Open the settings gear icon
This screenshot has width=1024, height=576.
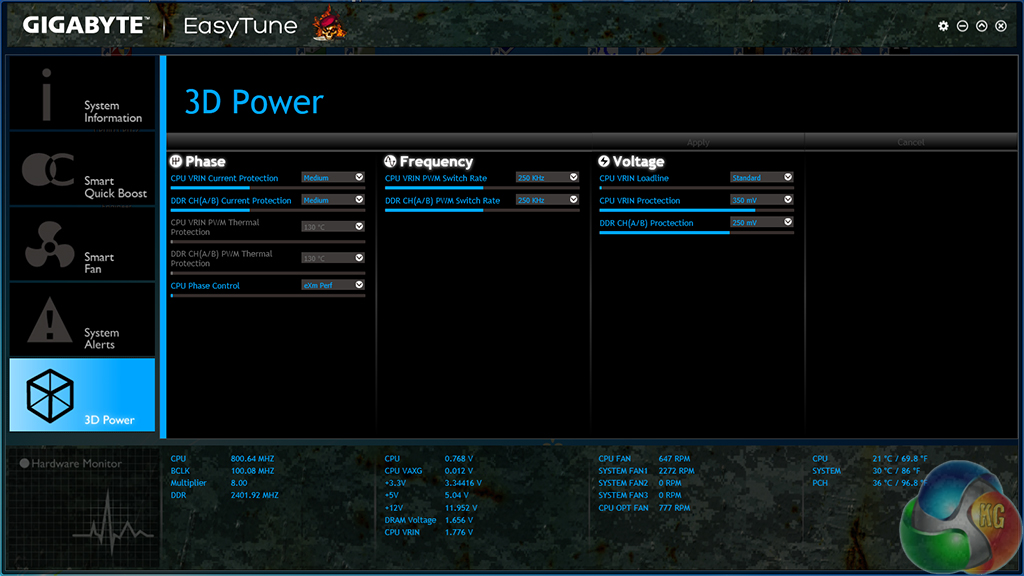pyautogui.click(x=943, y=26)
